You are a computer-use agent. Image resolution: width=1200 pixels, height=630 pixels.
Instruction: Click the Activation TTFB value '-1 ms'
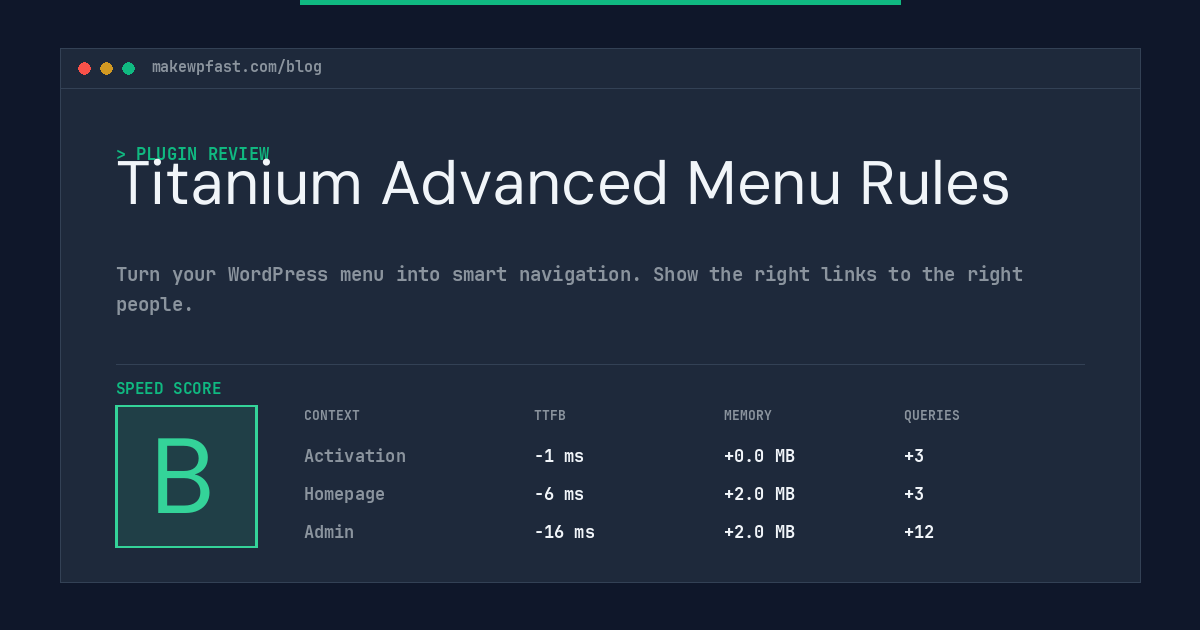click(x=559, y=456)
